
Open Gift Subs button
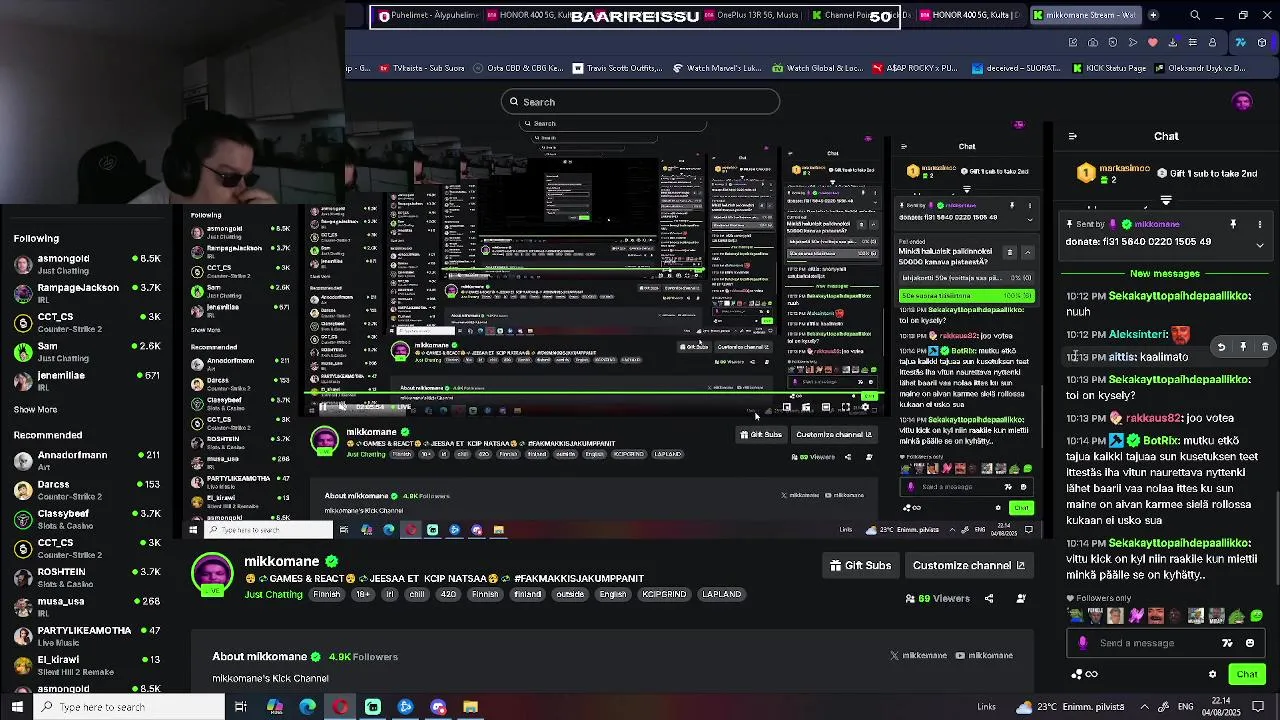click(x=860, y=565)
